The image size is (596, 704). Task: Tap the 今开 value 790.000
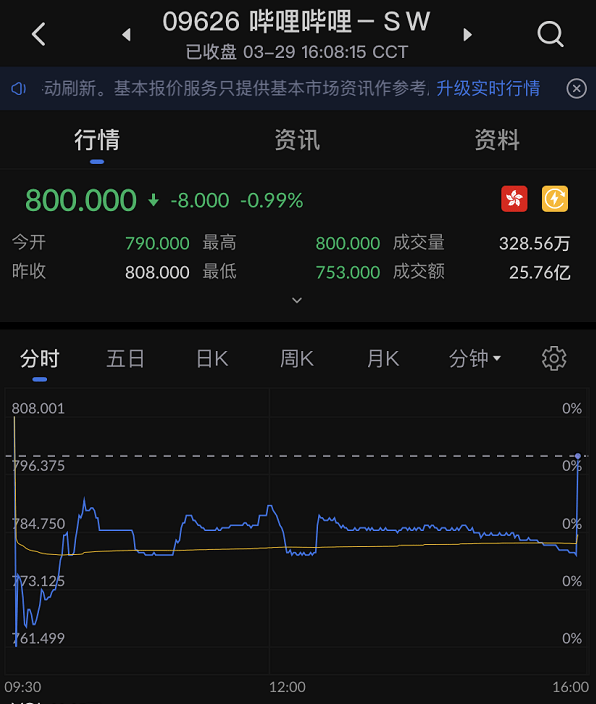pyautogui.click(x=157, y=243)
